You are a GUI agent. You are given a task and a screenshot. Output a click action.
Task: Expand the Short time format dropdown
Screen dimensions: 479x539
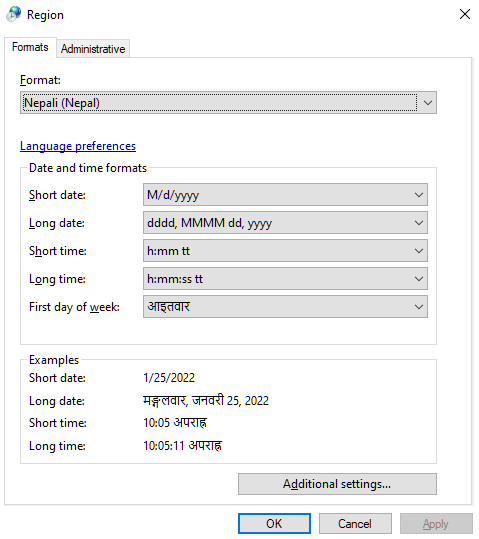click(285, 251)
